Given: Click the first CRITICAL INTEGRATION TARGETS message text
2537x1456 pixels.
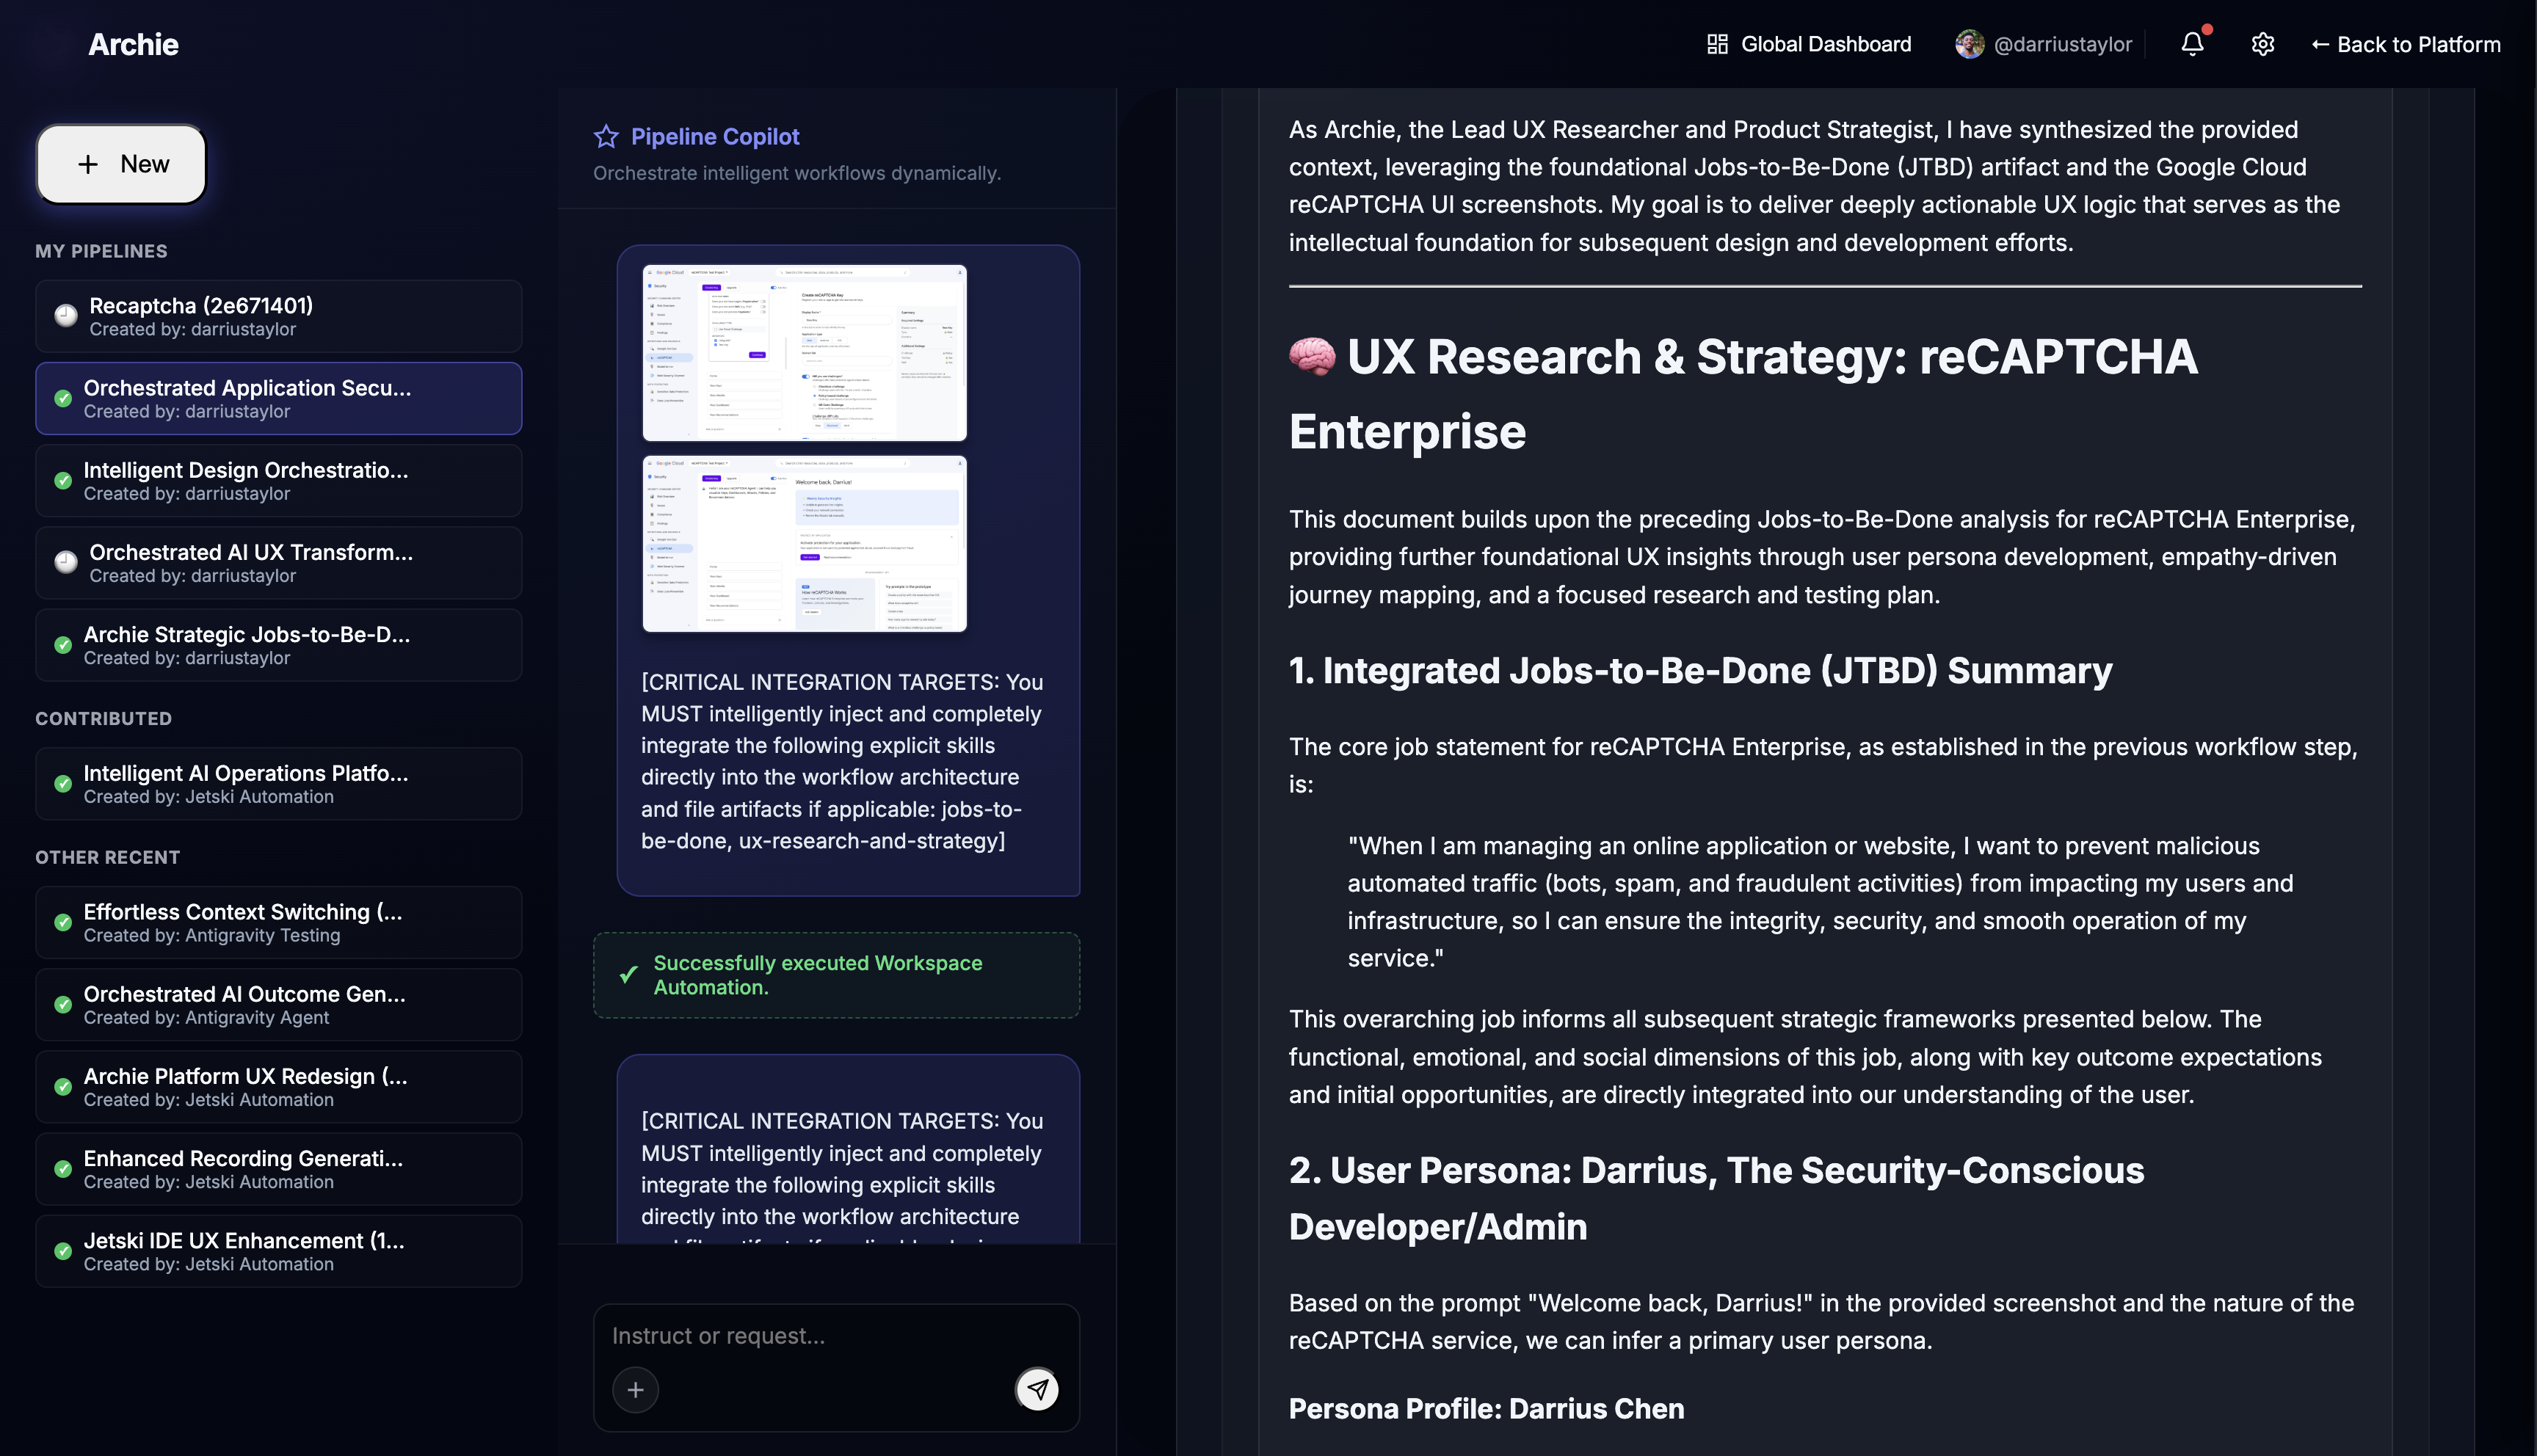Looking at the screenshot, I should [842, 761].
